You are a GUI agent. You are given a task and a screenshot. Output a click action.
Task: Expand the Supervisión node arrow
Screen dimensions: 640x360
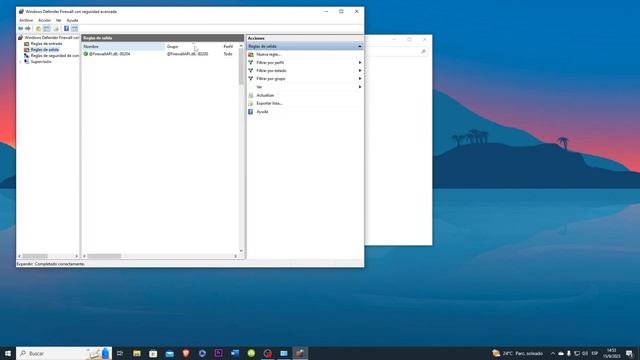coord(20,62)
